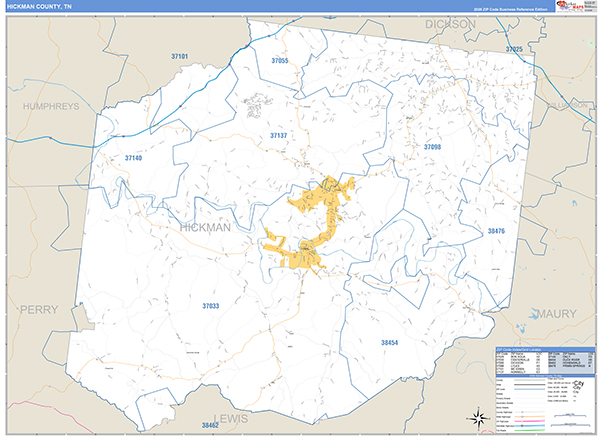Click ZIP code label 37098

(432, 147)
